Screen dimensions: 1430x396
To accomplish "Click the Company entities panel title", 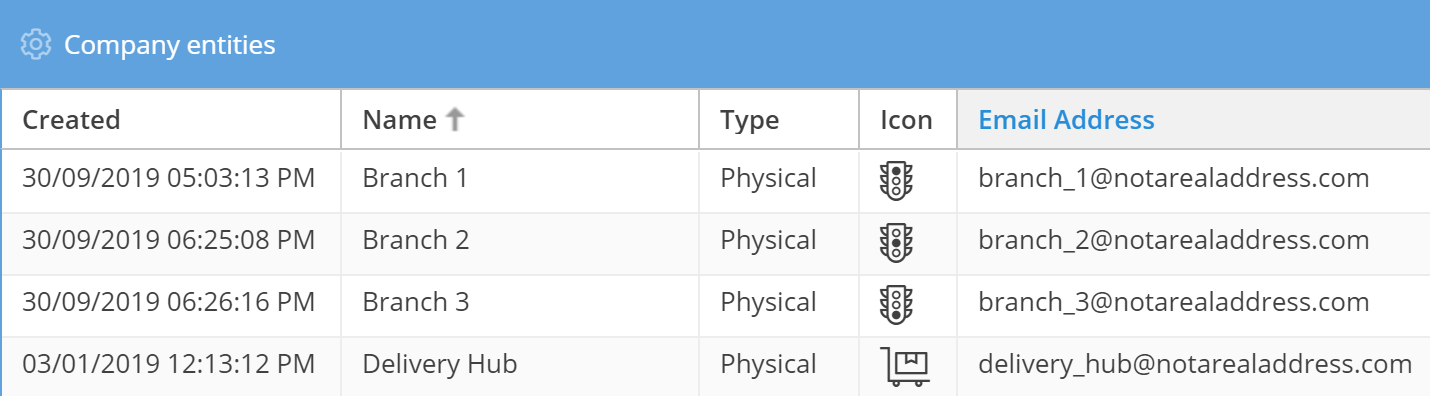I will 169,45.
